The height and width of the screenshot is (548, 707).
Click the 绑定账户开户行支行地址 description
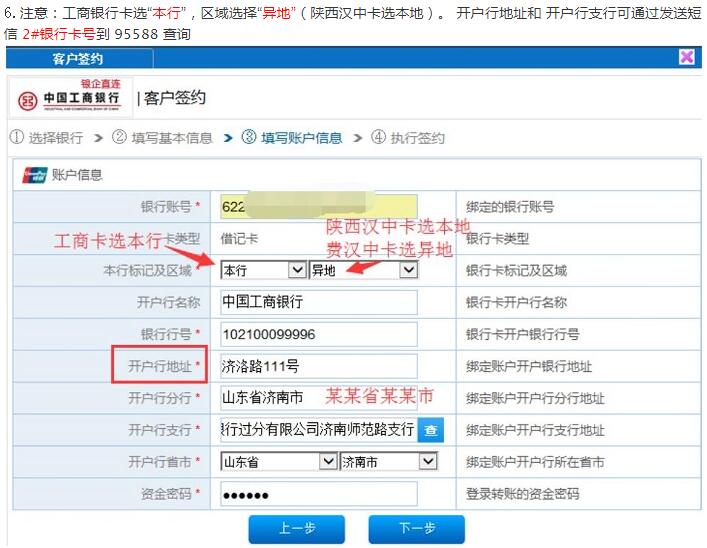click(x=535, y=430)
